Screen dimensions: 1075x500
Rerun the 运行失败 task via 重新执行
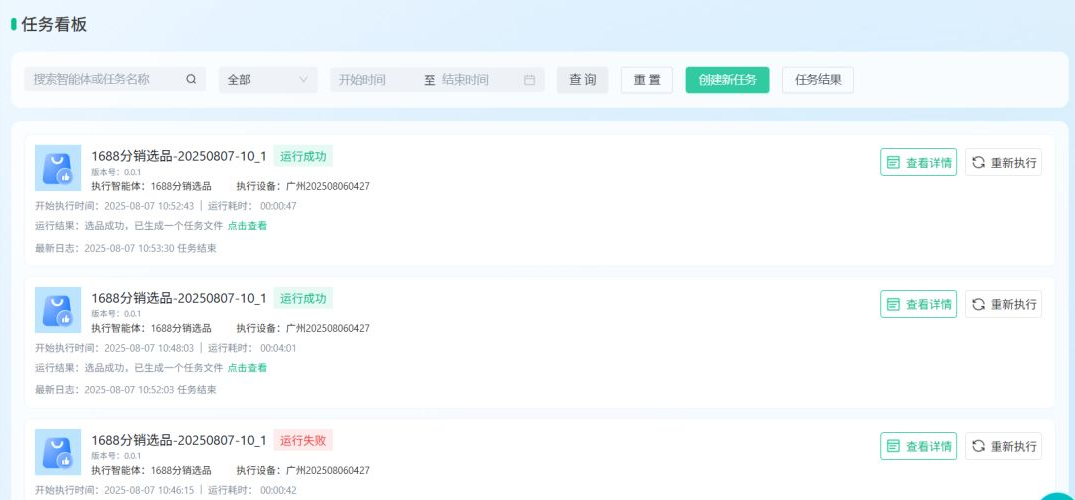(x=1004, y=446)
